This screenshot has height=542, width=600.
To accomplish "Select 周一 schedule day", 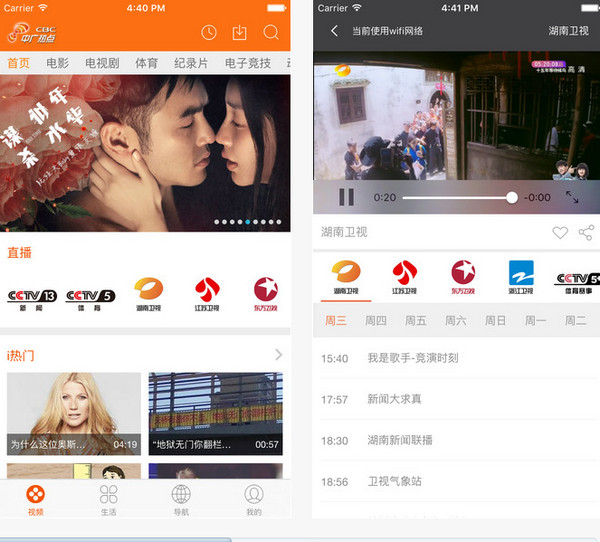I will pyautogui.click(x=536, y=320).
